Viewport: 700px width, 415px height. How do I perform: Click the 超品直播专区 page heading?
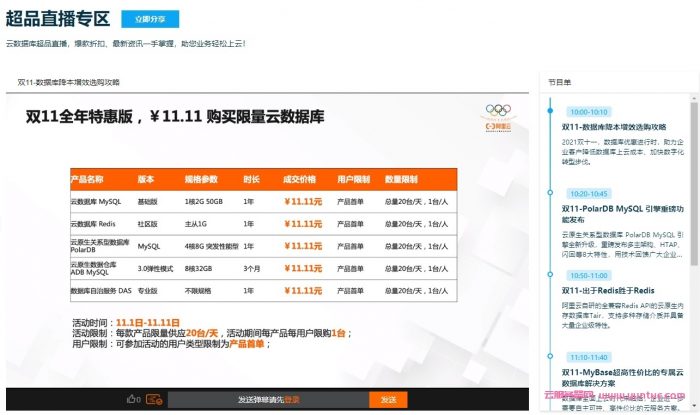56,19
